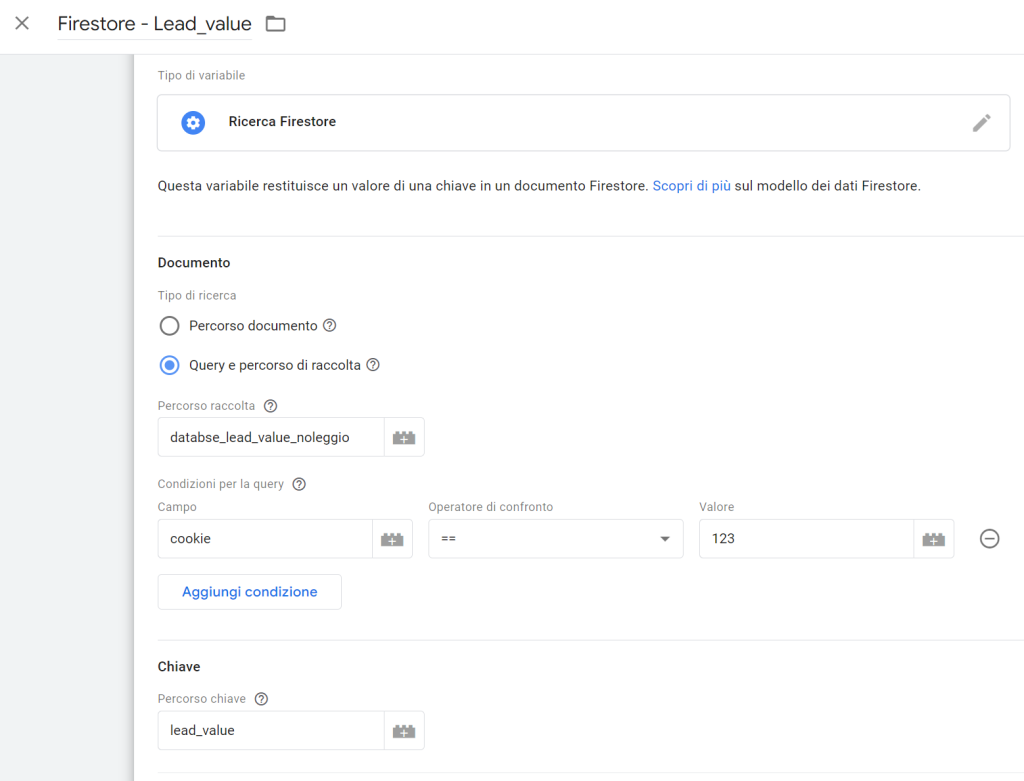
Task: Show help for Query e percorso di raccolta
Action: (x=373, y=365)
